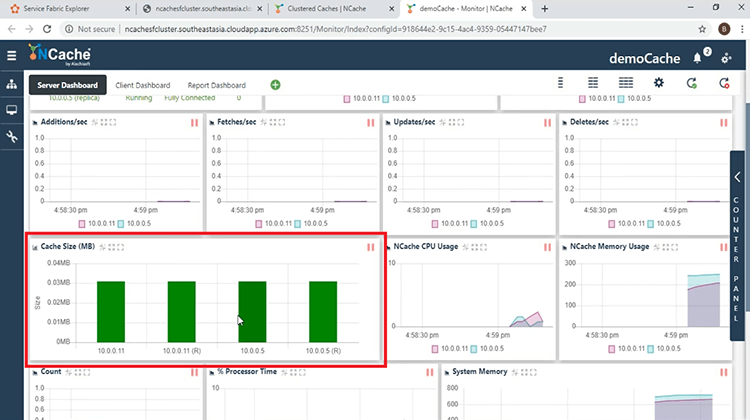The image size is (750, 420).
Task: Bookmark this page with star icon
Action: click(x=702, y=29)
